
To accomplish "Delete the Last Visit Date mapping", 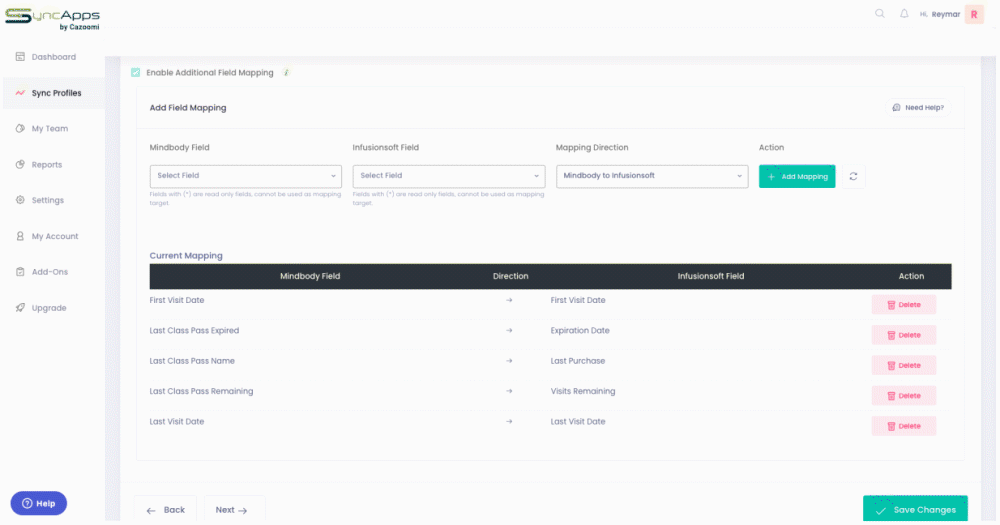I will coord(904,426).
